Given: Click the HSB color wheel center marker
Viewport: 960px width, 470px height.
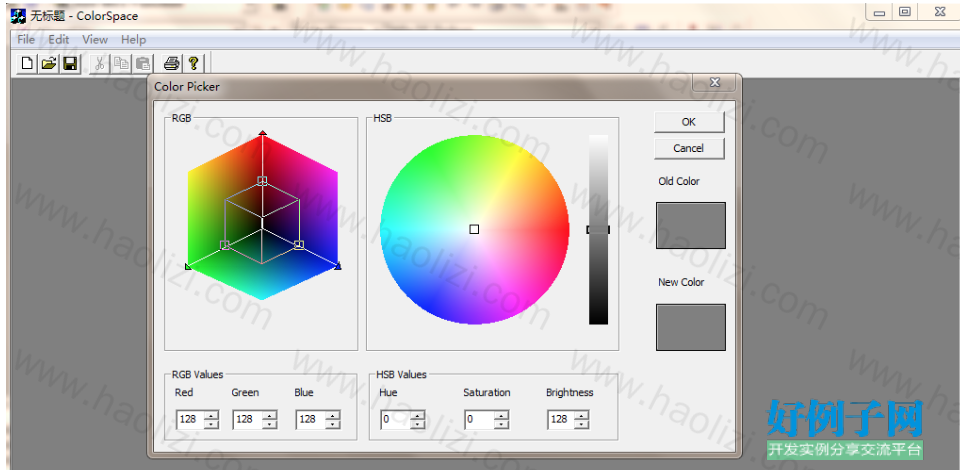Looking at the screenshot, I should pos(474,229).
